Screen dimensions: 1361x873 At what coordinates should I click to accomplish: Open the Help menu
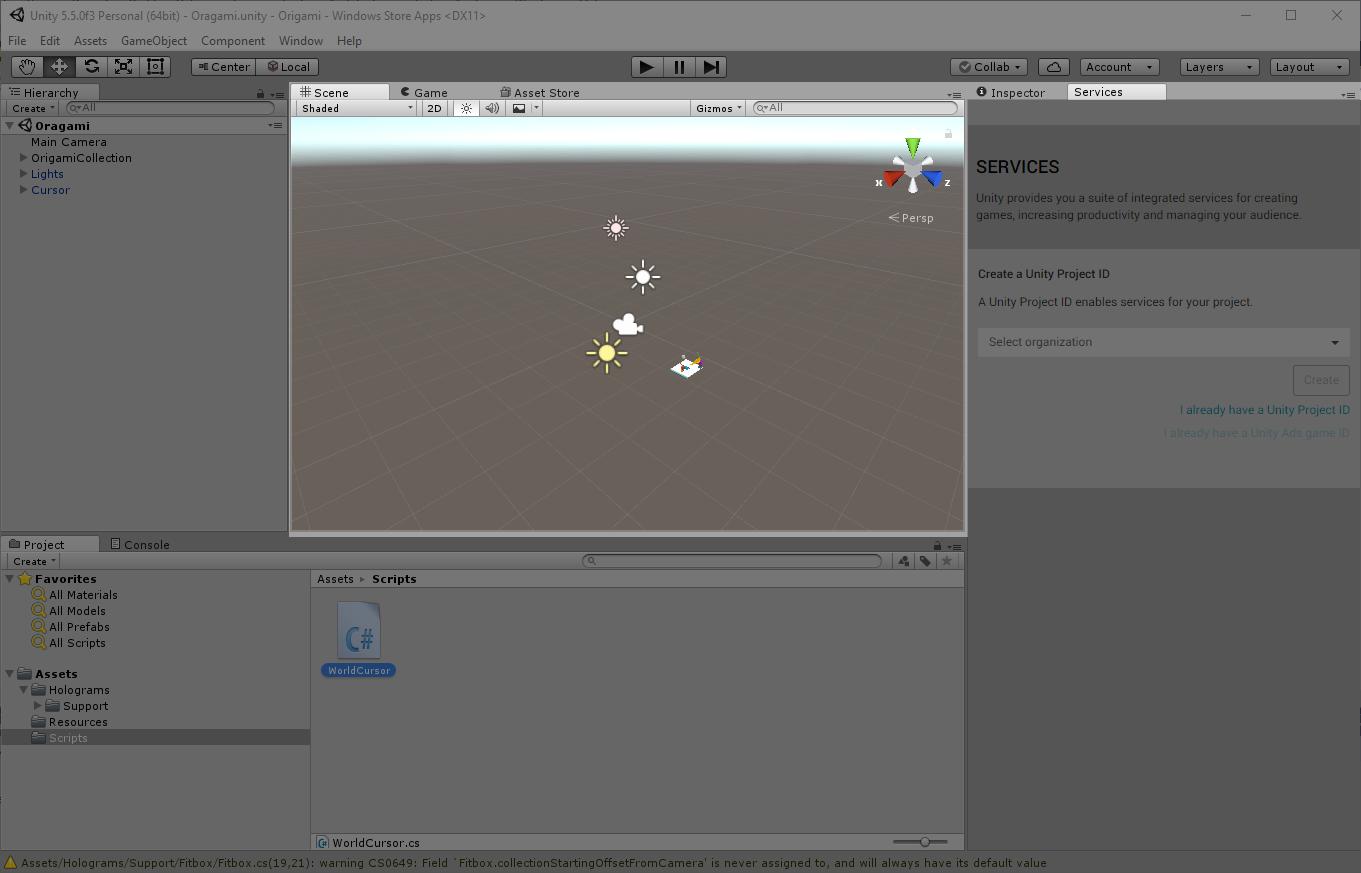click(349, 41)
